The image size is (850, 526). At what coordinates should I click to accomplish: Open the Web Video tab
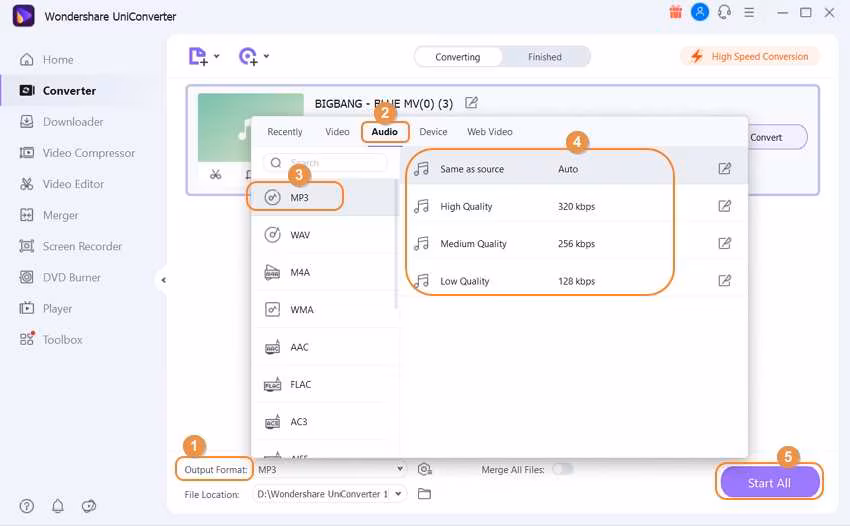pos(490,132)
